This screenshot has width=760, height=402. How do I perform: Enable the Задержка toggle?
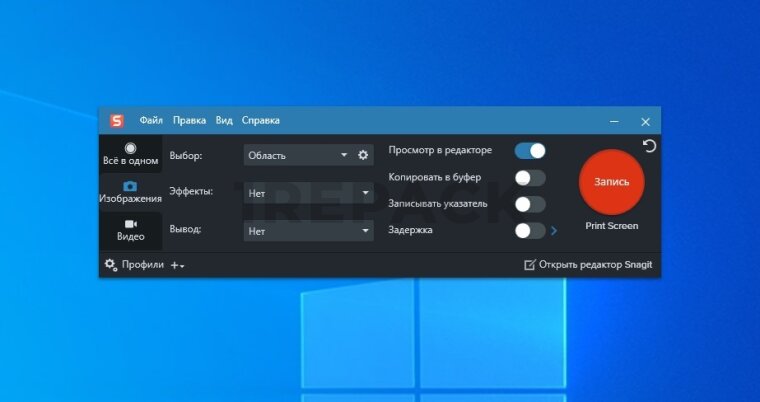pos(530,231)
